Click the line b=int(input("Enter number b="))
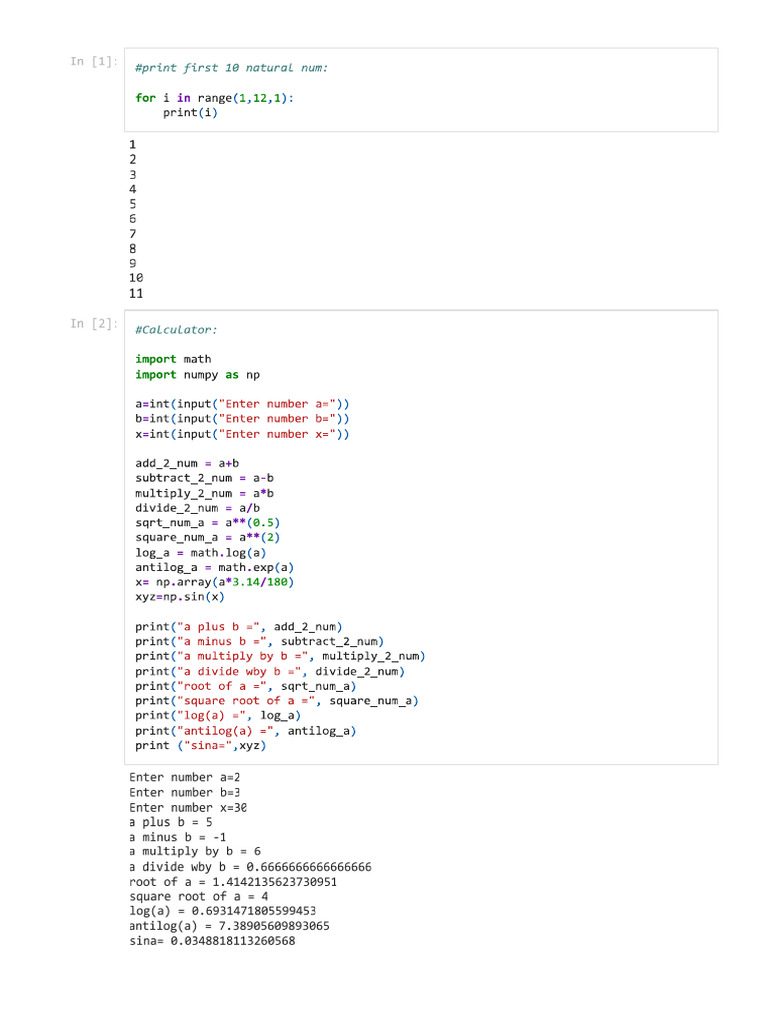Screen dimensions: 768x1024 coord(242,419)
